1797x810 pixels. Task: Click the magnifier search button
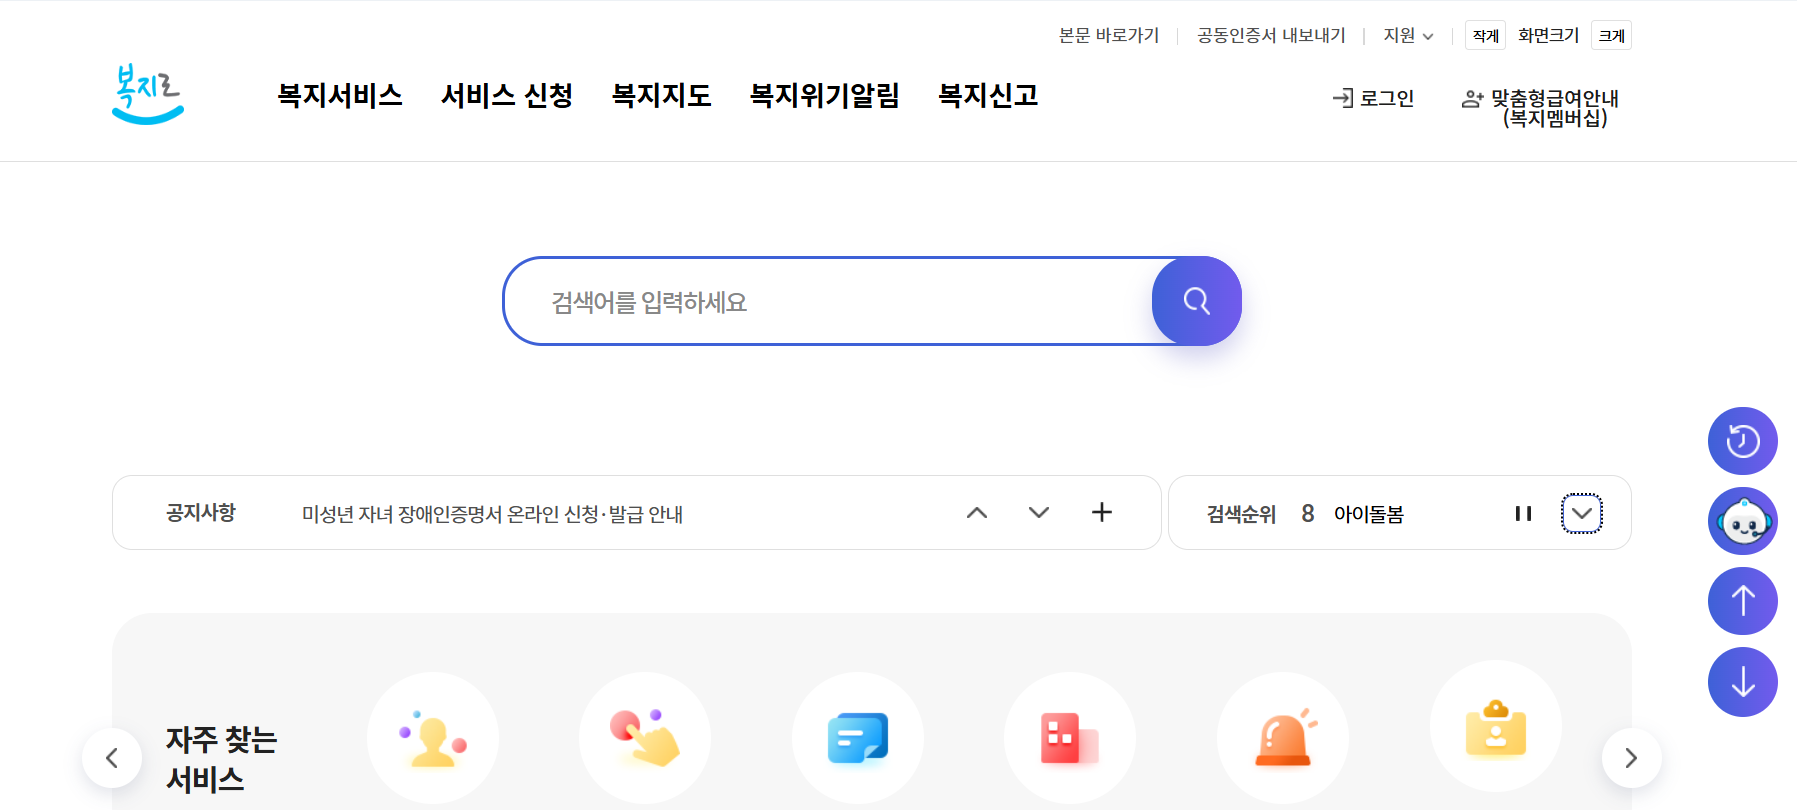1196,301
